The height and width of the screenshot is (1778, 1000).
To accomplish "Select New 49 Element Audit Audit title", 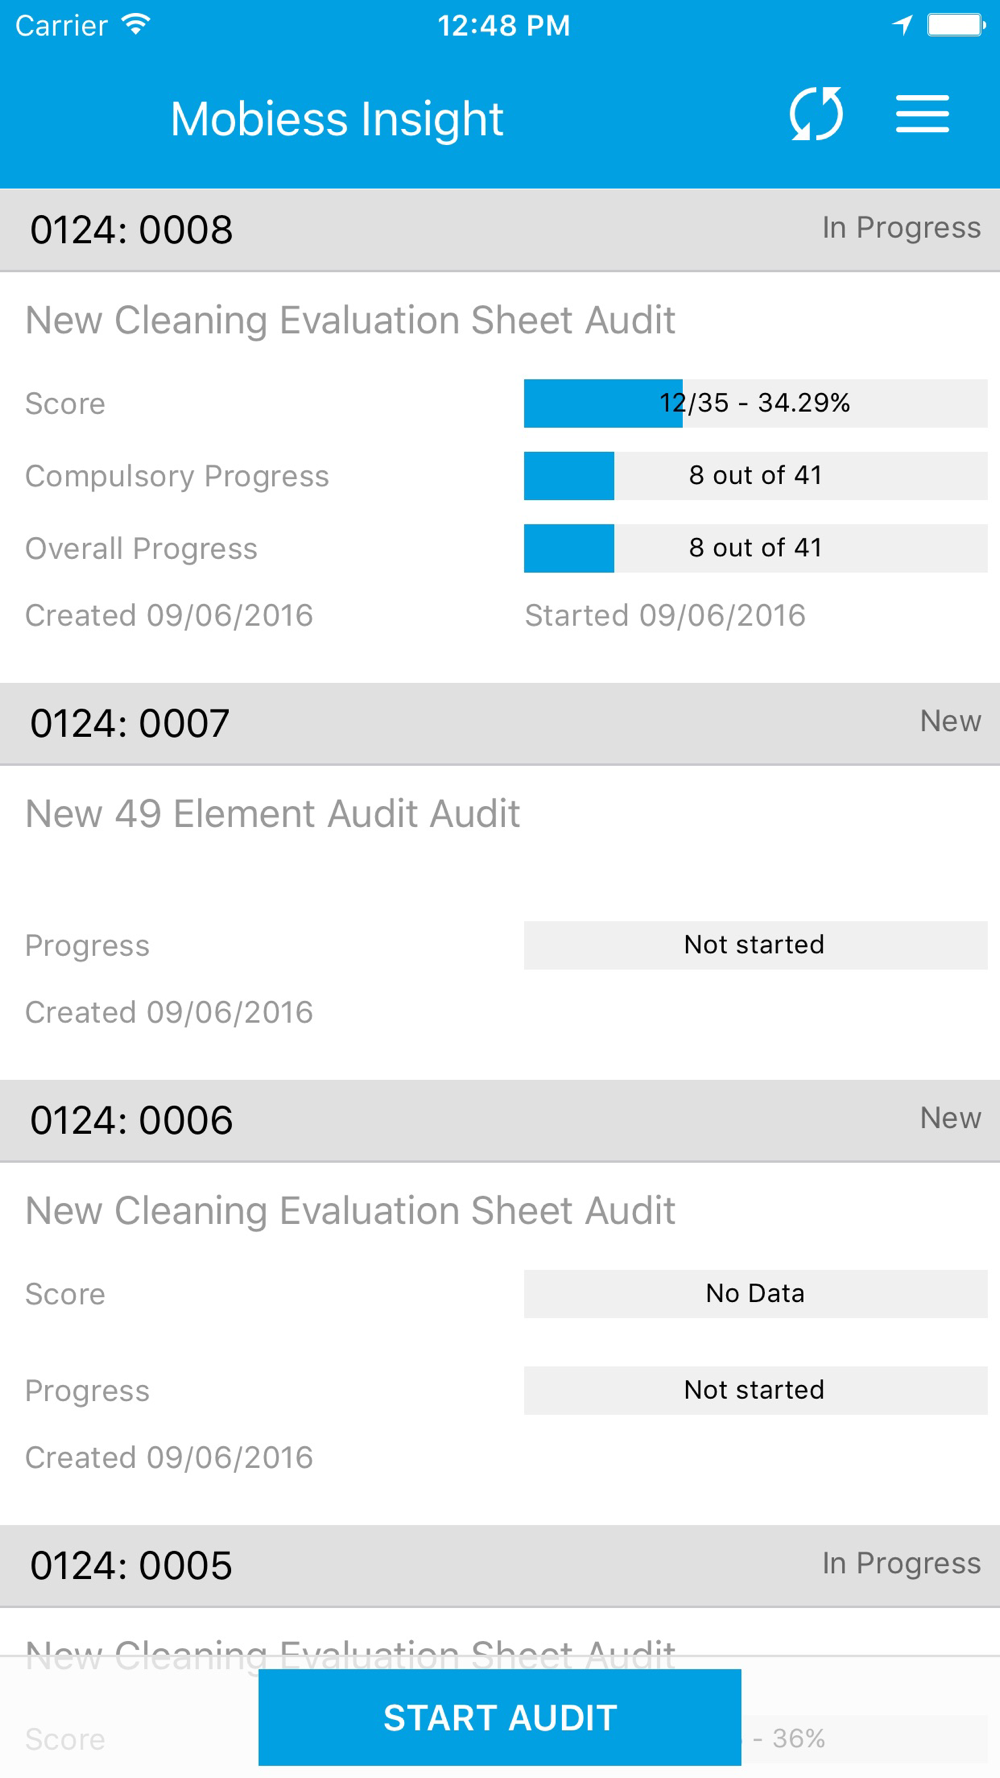I will coord(272,814).
